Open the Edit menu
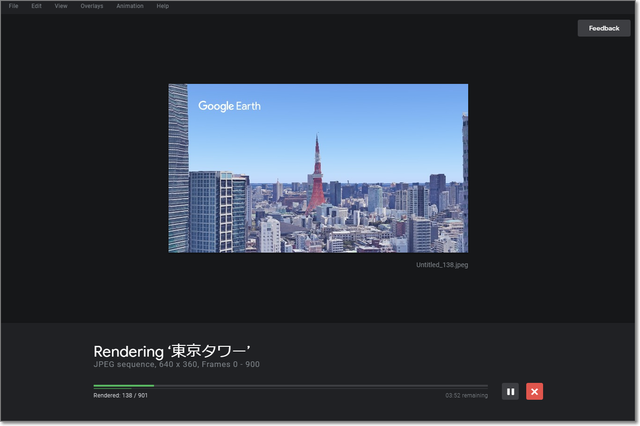Image resolution: width=640 pixels, height=426 pixels. tap(37, 6)
